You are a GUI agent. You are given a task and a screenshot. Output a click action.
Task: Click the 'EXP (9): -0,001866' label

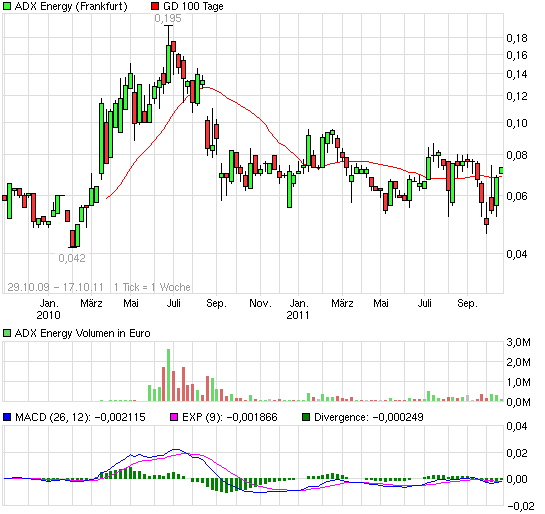click(229, 417)
